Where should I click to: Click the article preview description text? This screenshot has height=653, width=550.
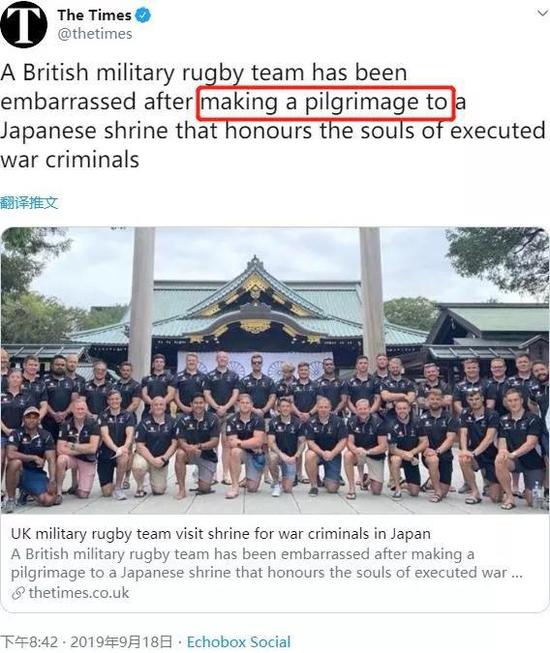(266, 563)
